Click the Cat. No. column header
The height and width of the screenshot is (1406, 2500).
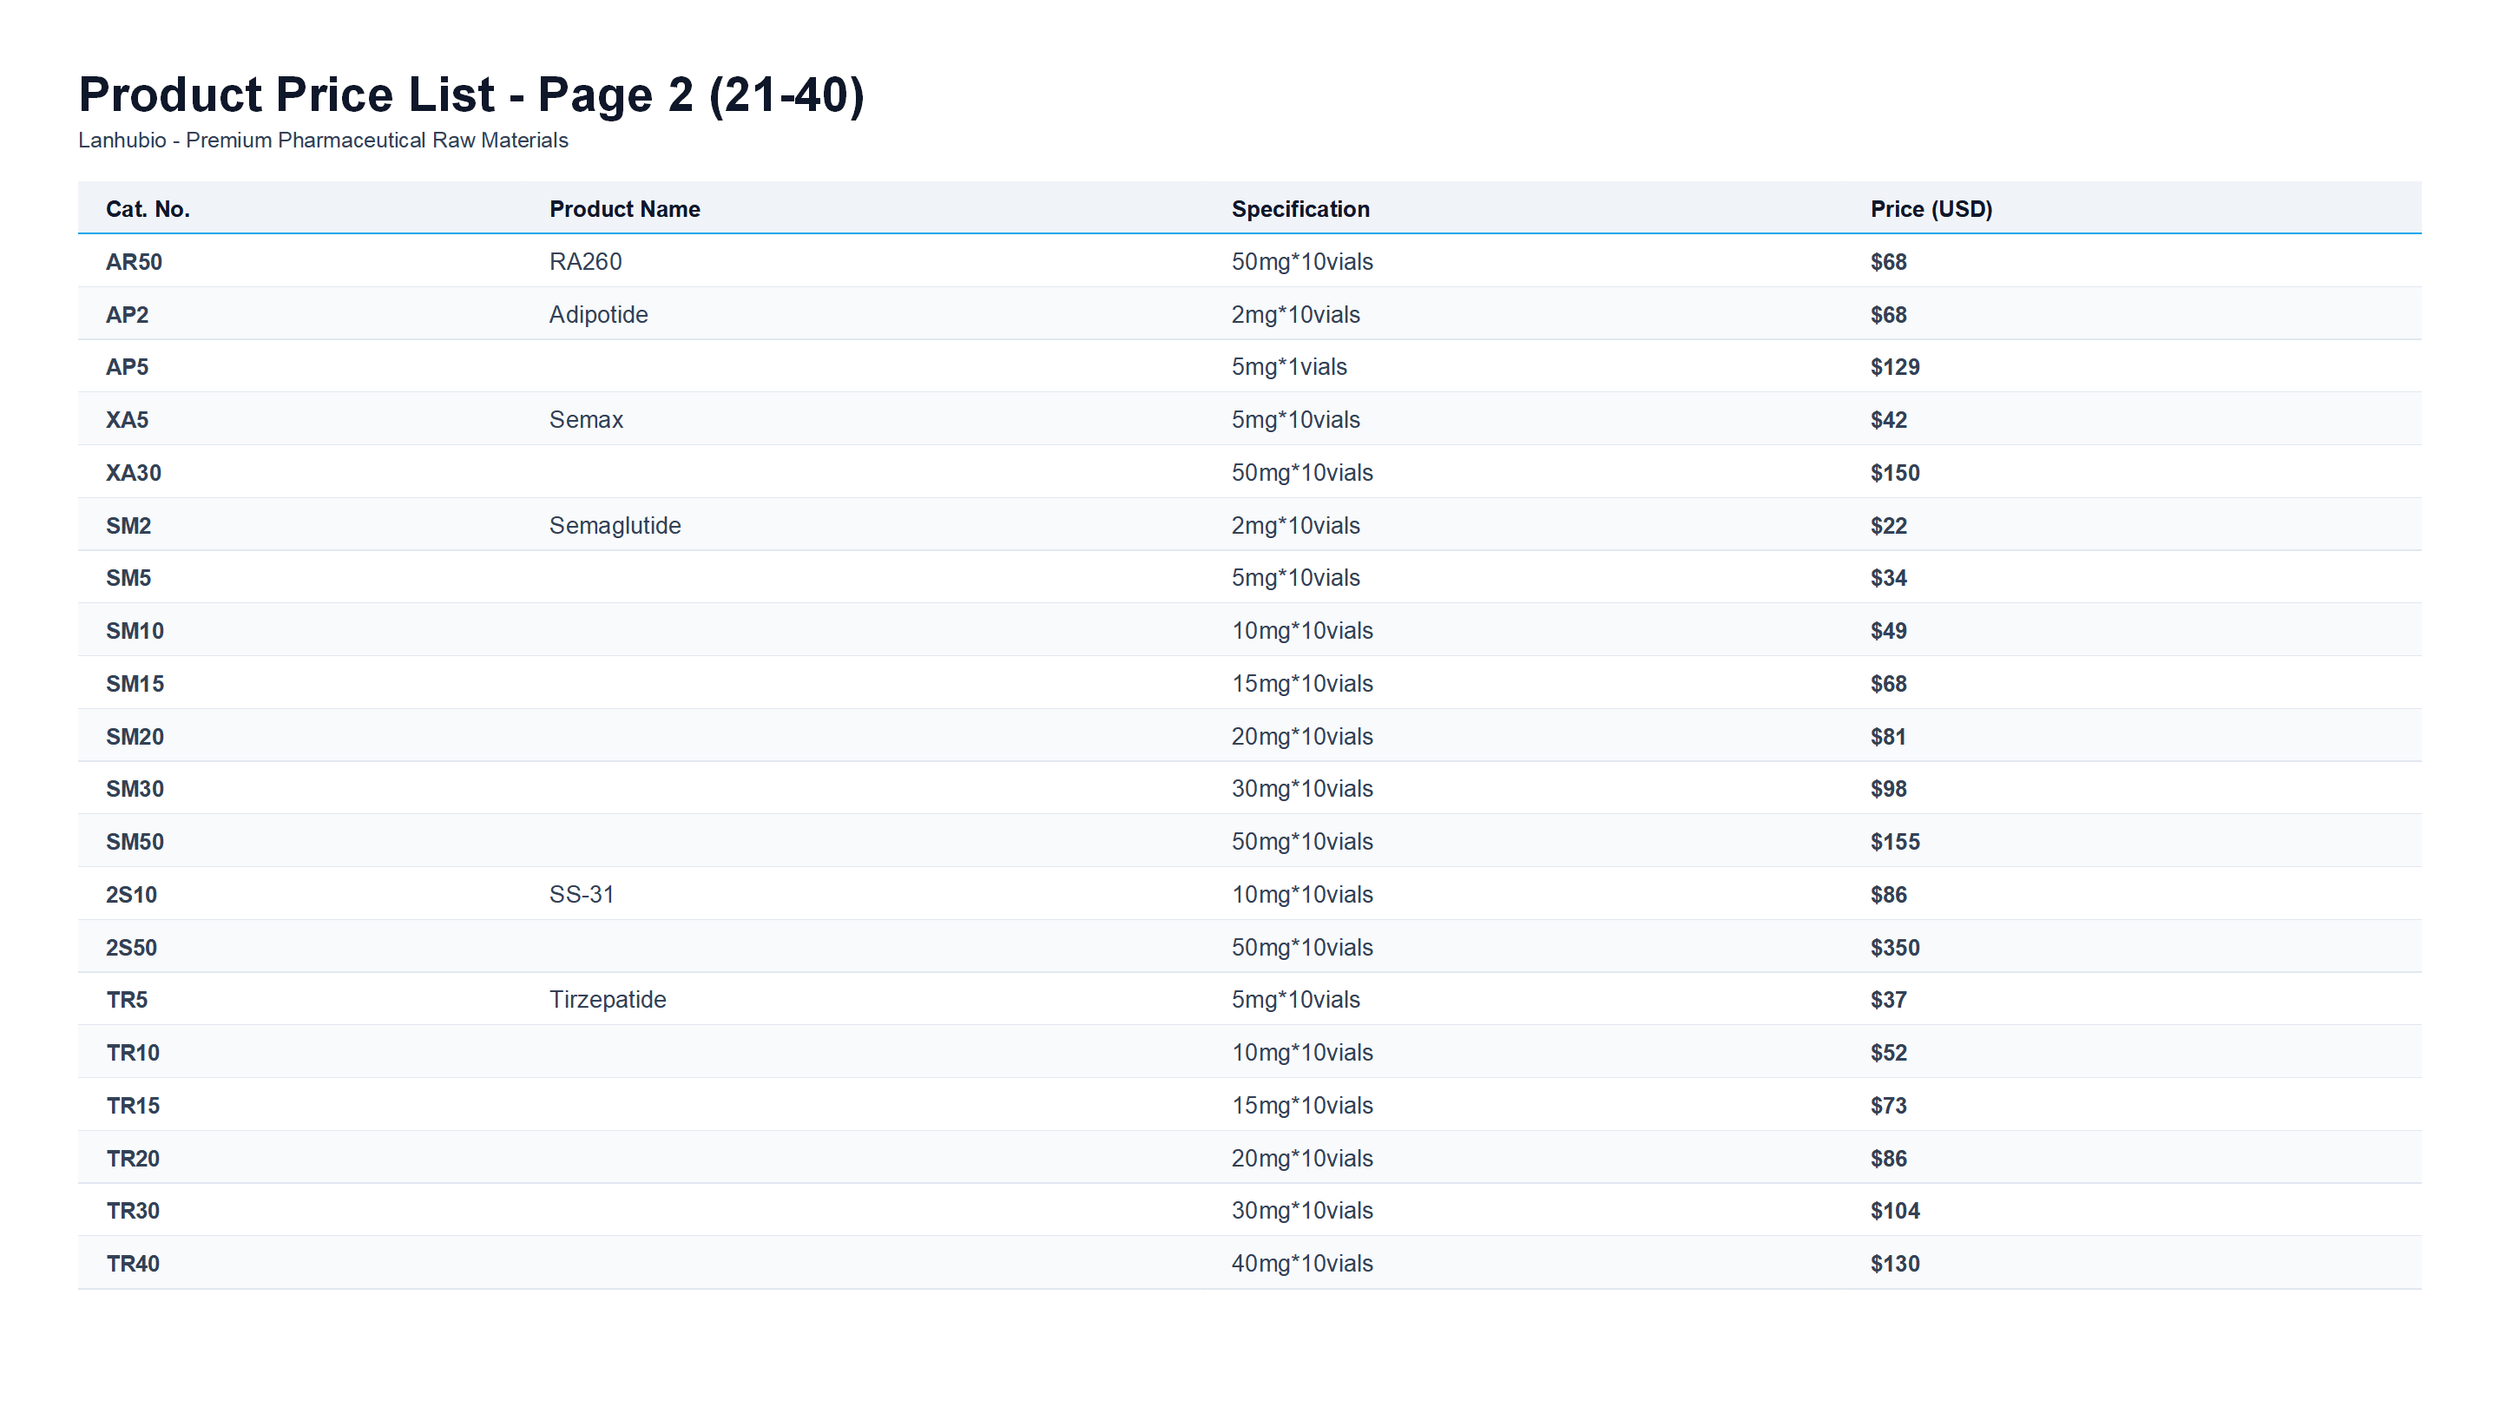coord(147,209)
